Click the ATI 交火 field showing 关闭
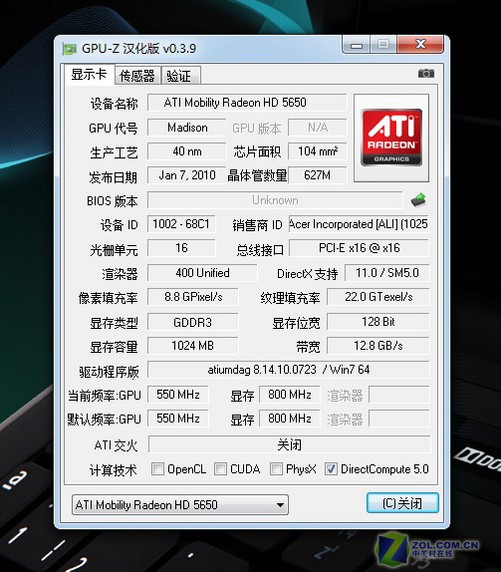The width and height of the screenshot is (501, 572). (289, 445)
